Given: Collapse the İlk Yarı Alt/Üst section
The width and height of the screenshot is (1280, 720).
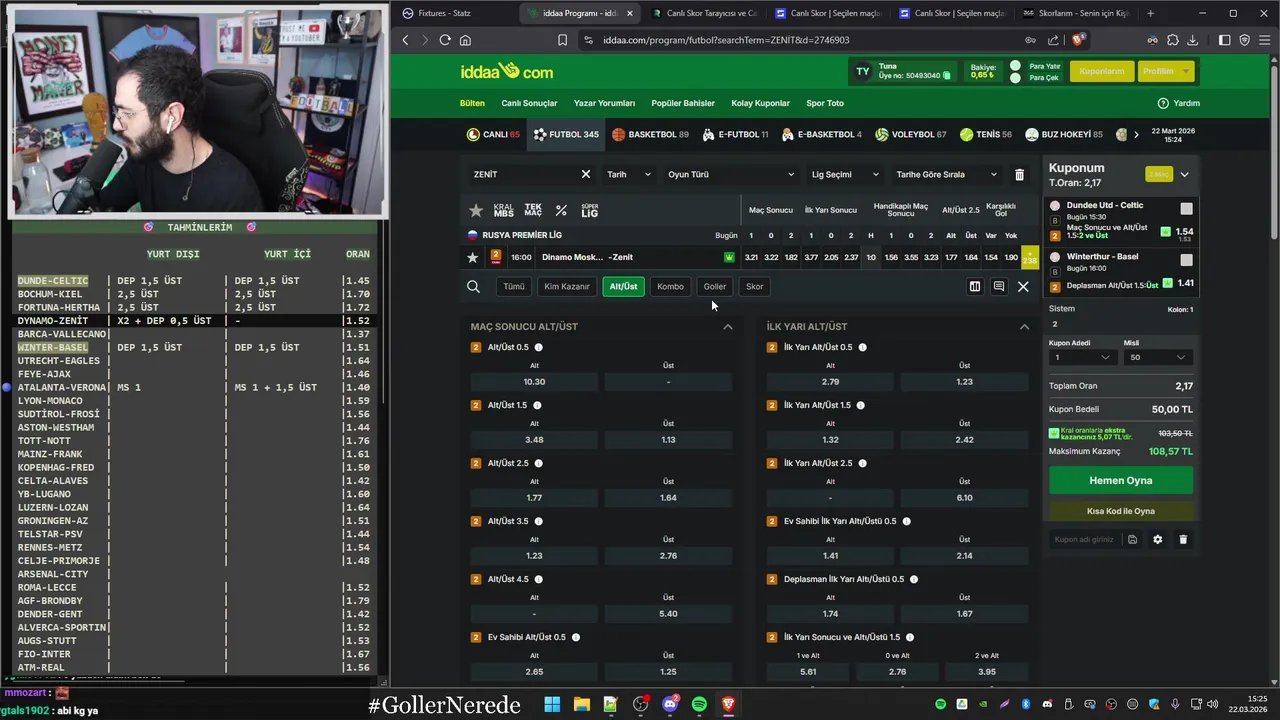Looking at the screenshot, I should click(x=1024, y=327).
